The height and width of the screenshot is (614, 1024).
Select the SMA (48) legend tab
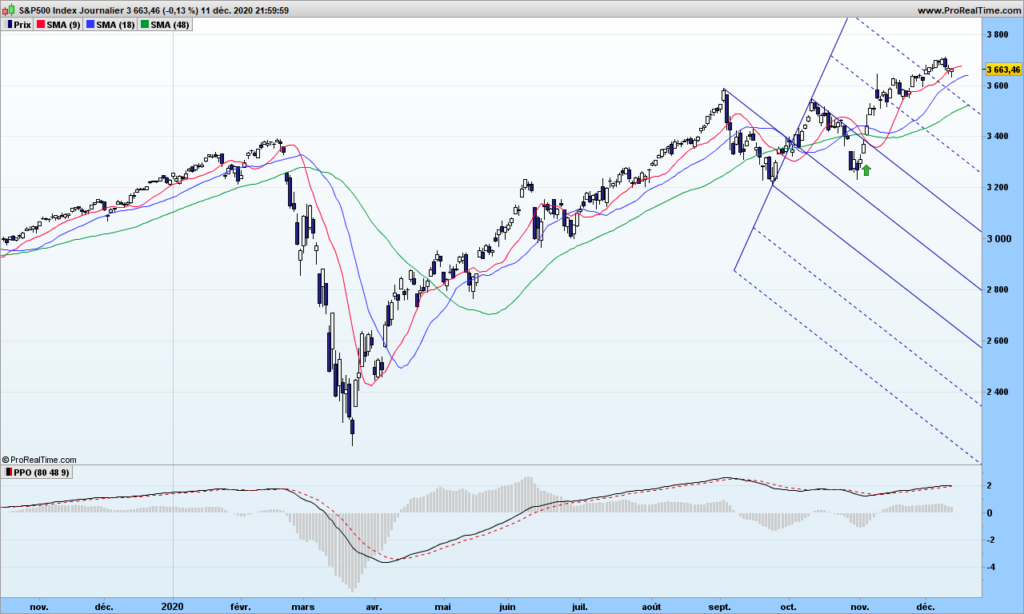point(165,25)
